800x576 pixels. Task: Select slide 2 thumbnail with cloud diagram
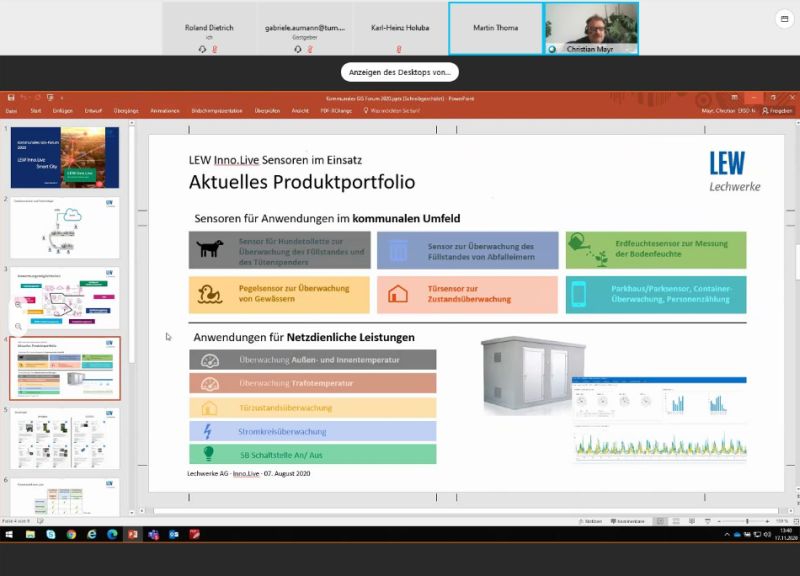point(65,228)
